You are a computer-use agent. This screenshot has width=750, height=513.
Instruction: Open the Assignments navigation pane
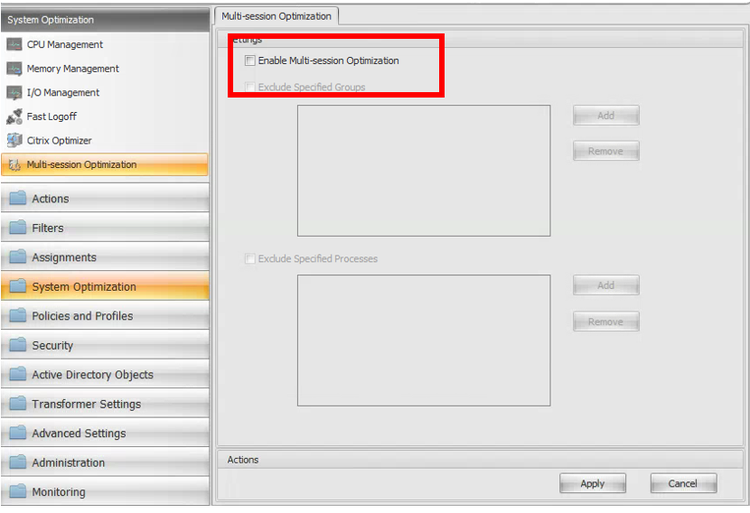click(x=105, y=257)
